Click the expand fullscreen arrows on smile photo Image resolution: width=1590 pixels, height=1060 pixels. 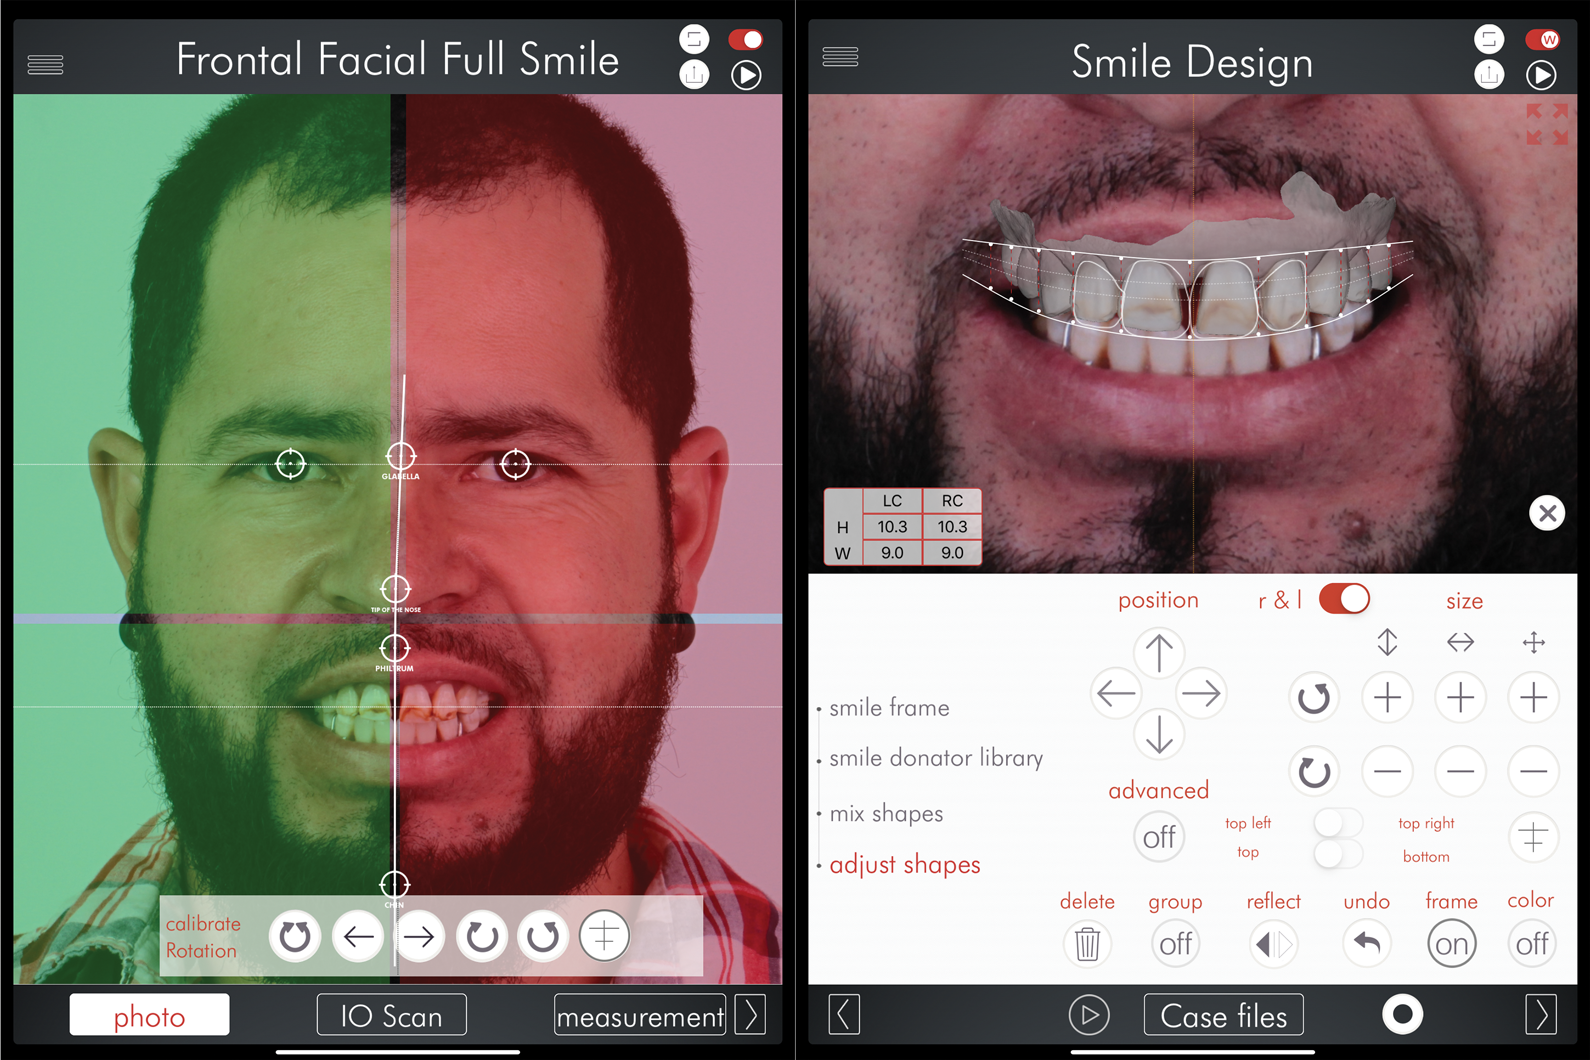(1546, 124)
